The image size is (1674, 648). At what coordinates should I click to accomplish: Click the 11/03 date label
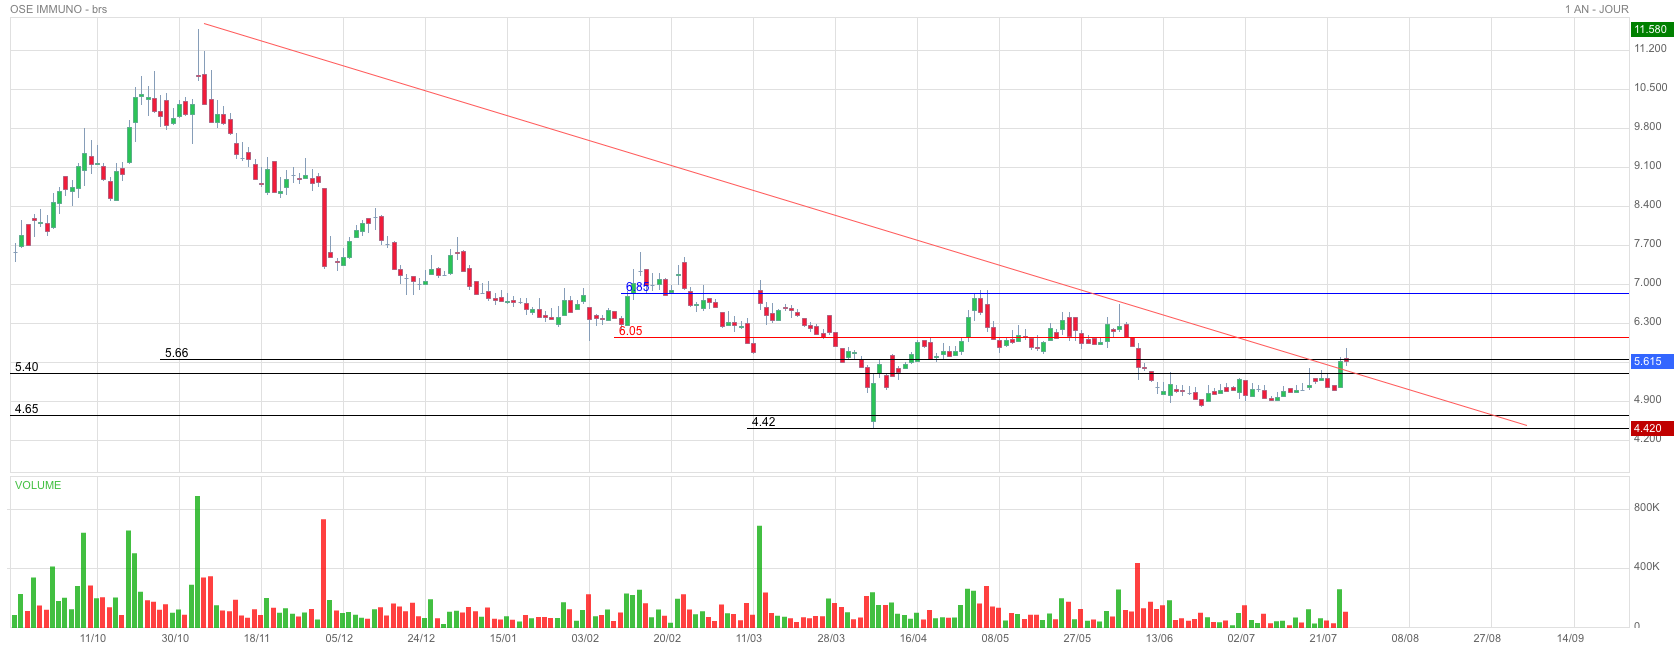749,638
